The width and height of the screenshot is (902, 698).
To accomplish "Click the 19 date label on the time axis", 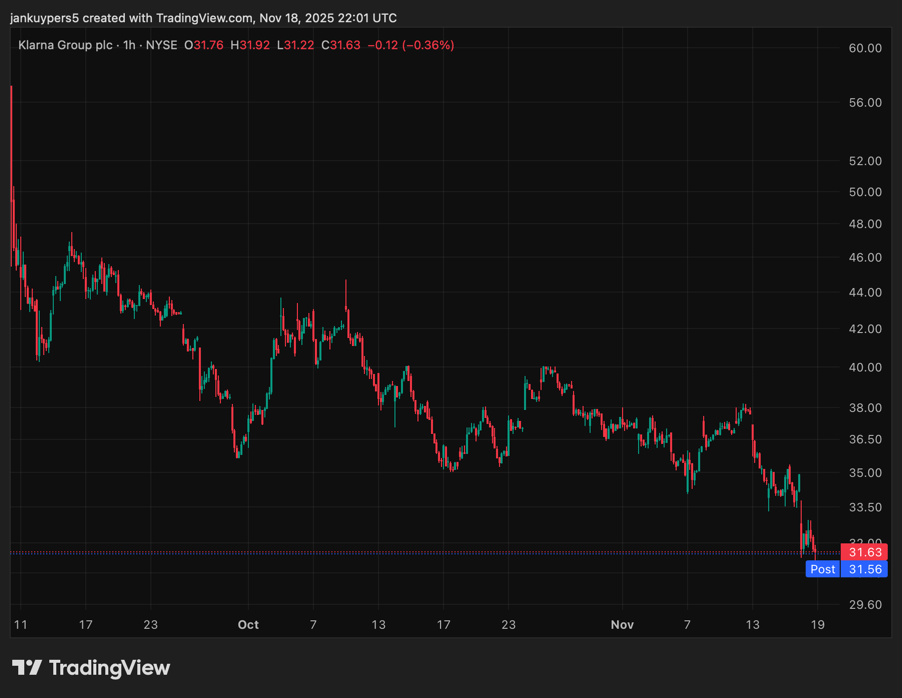I will click(817, 624).
